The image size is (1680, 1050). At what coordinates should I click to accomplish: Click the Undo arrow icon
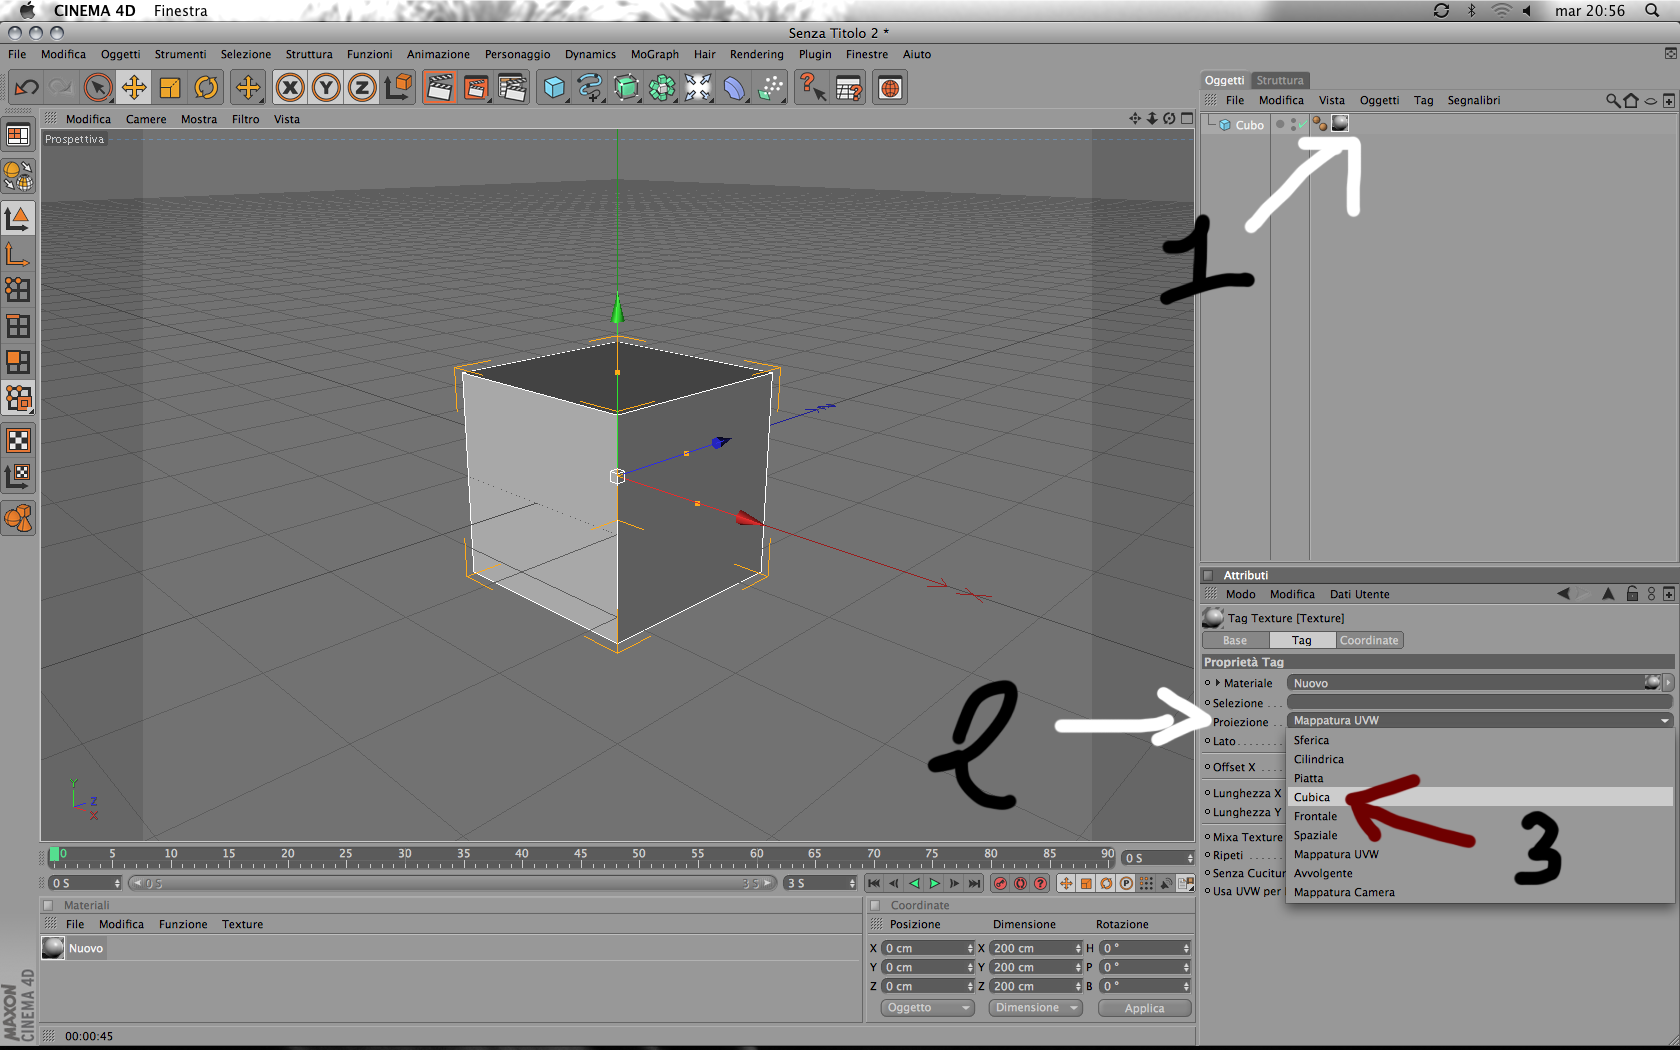click(26, 88)
